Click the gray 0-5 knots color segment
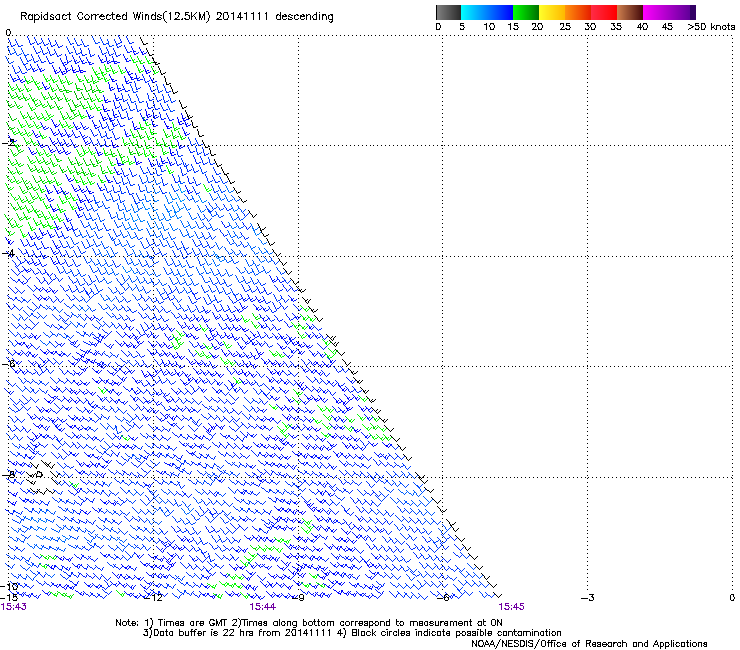This screenshot has width=740, height=650. tap(448, 12)
